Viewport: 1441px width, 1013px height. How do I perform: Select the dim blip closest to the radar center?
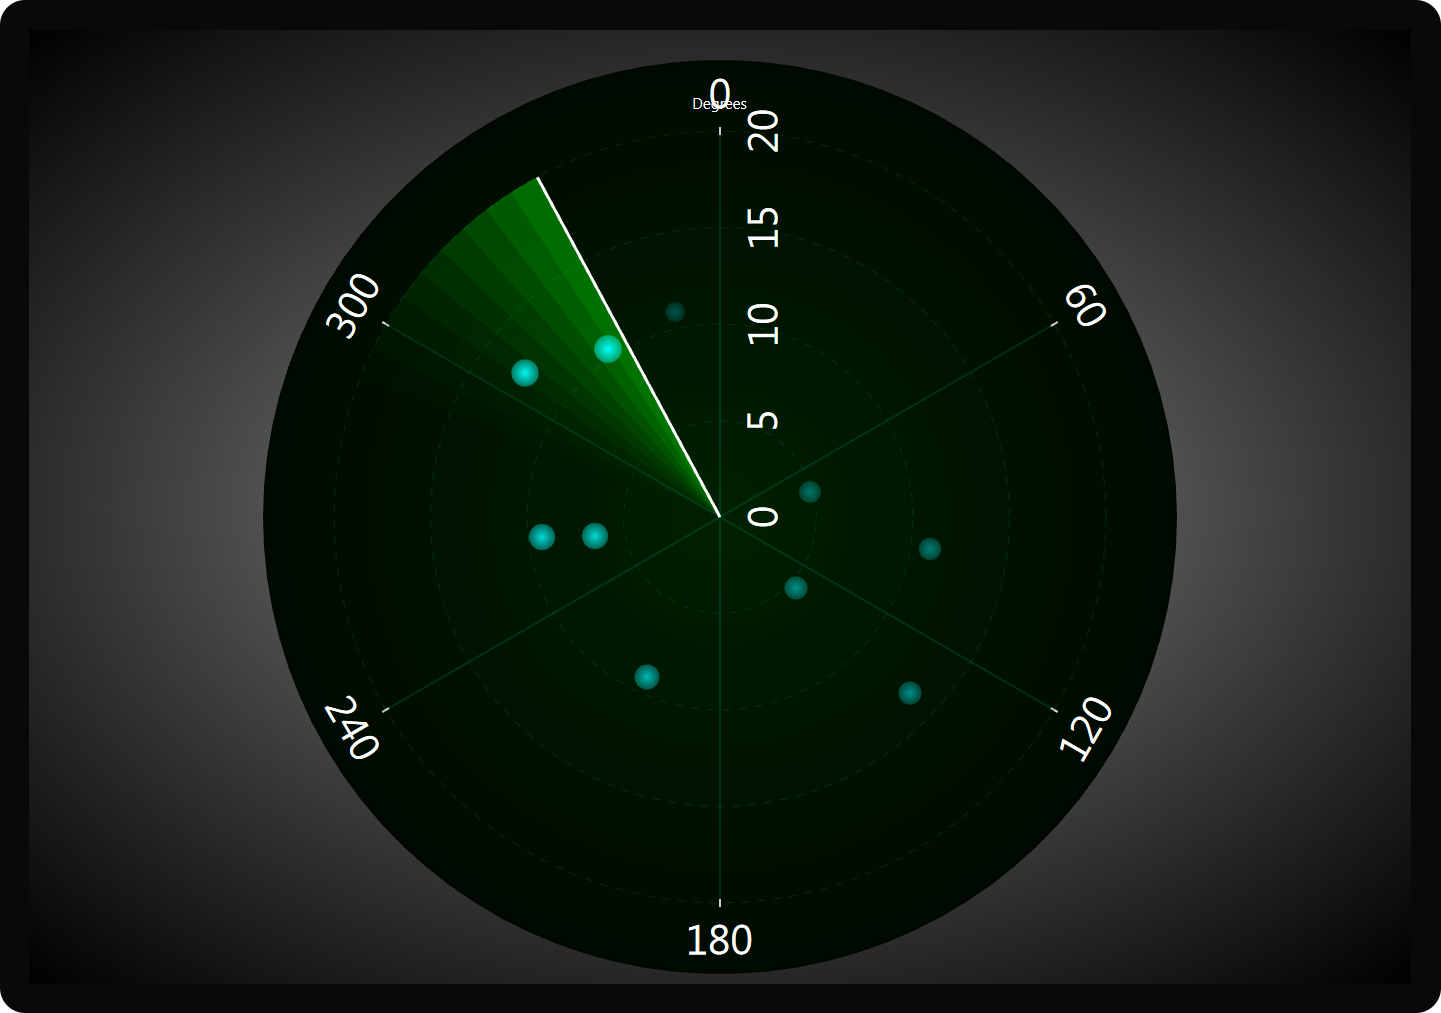[x=810, y=492]
